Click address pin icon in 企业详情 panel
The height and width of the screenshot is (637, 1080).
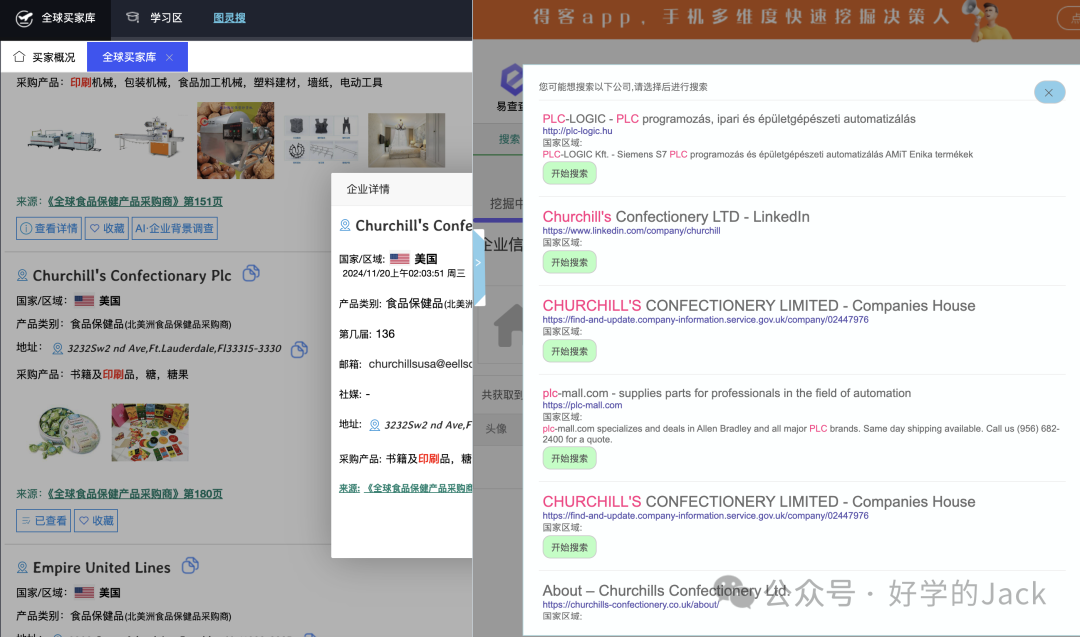(375, 425)
